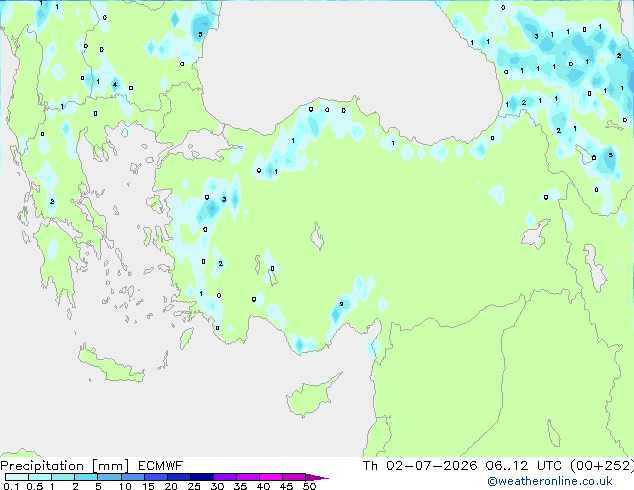Image resolution: width=634 pixels, height=490 pixels.
Task: Click the forecast run label '(00+252)'
Action: 602,466
